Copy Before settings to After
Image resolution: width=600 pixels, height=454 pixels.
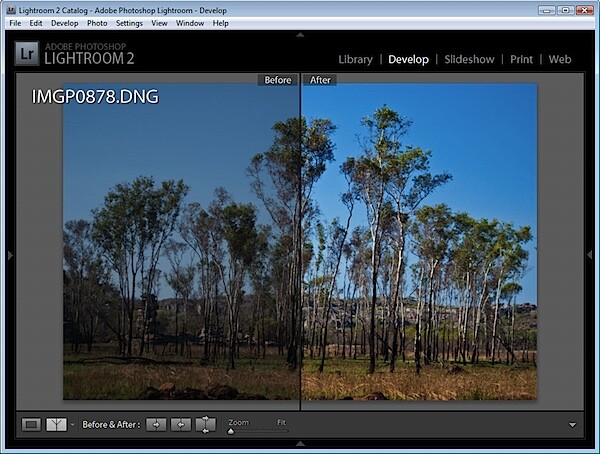tap(156, 425)
